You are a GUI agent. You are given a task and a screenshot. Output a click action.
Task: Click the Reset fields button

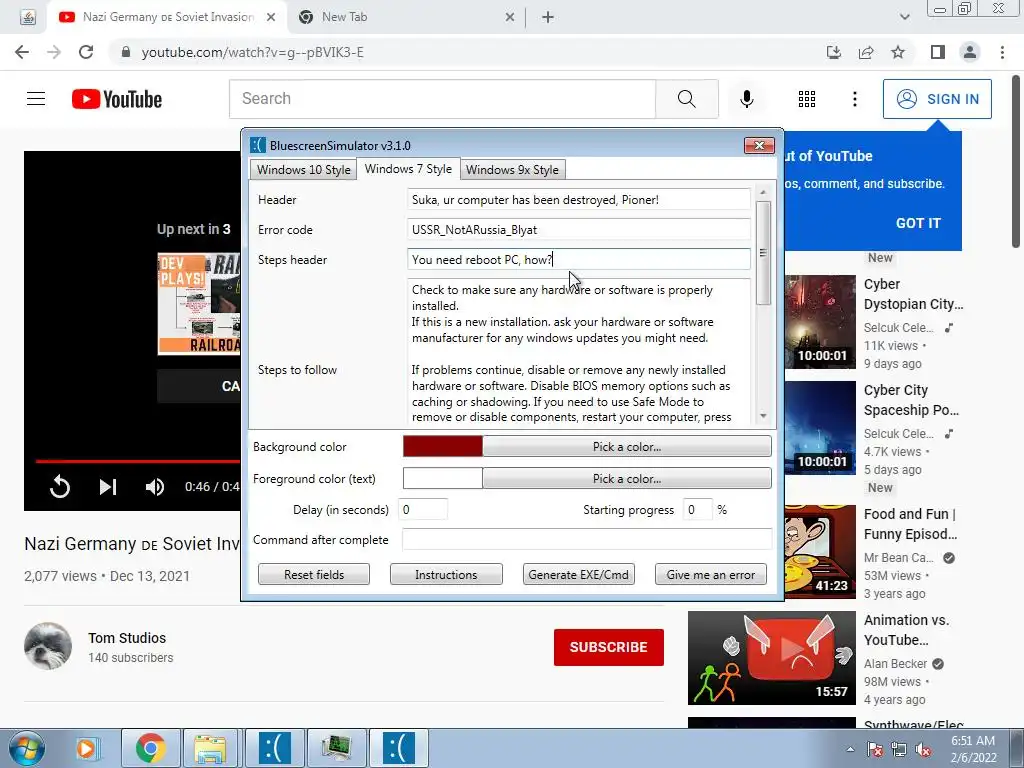313,575
